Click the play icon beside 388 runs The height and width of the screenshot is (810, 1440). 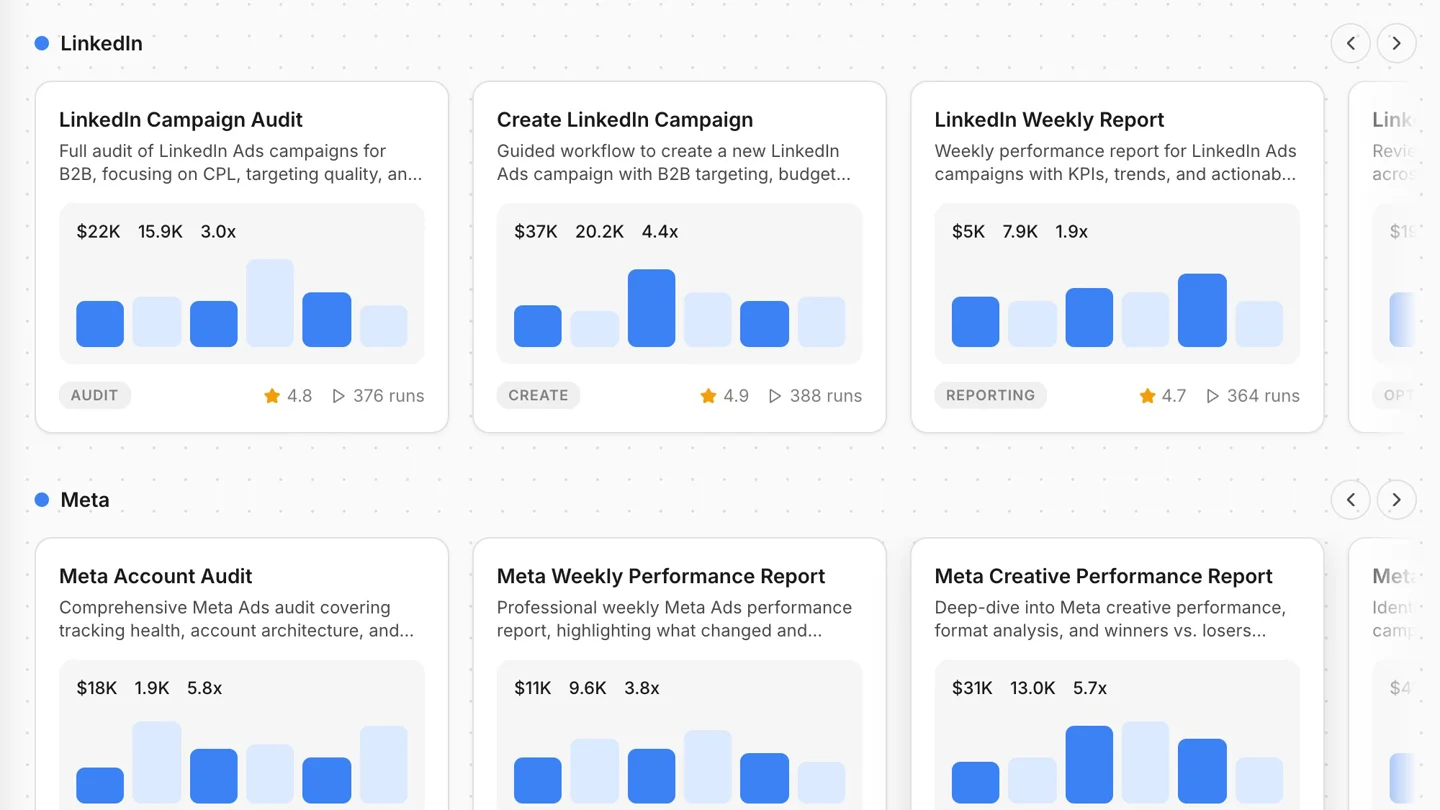775,396
